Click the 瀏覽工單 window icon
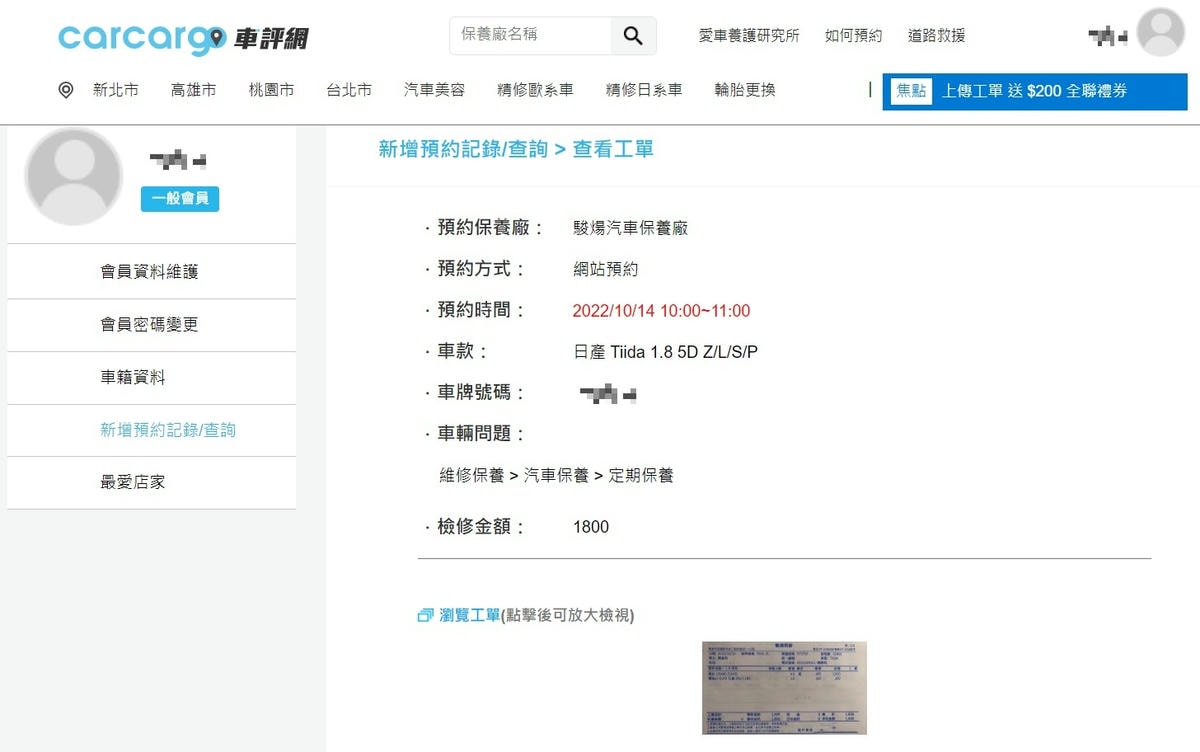 pyautogui.click(x=425, y=616)
